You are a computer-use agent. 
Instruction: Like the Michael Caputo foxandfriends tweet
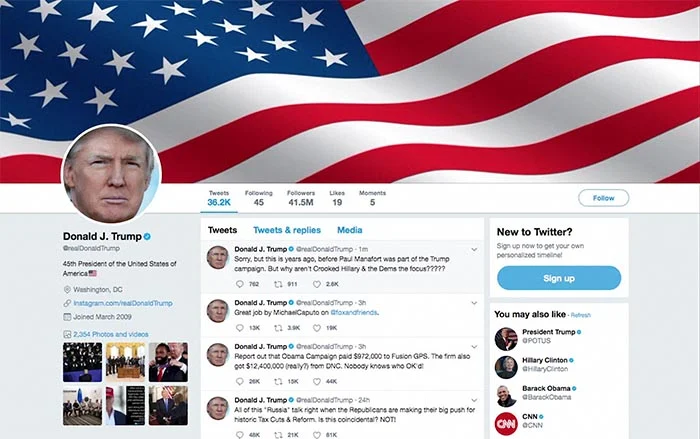[317, 328]
